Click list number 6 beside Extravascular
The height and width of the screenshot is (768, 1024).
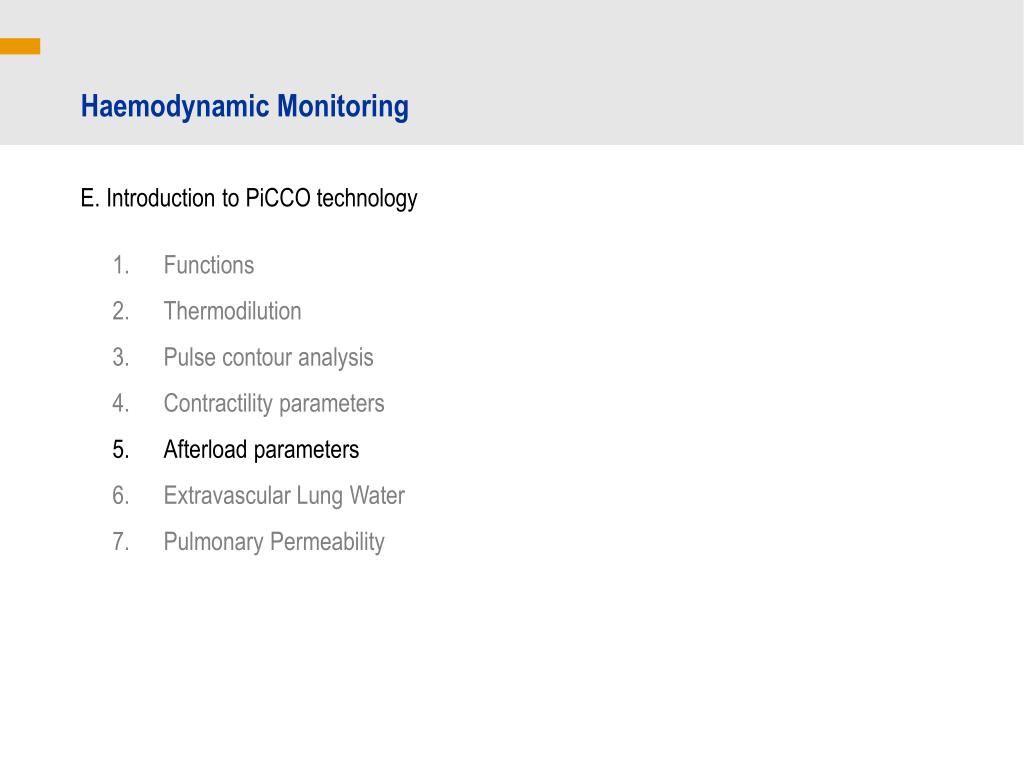click(x=121, y=495)
